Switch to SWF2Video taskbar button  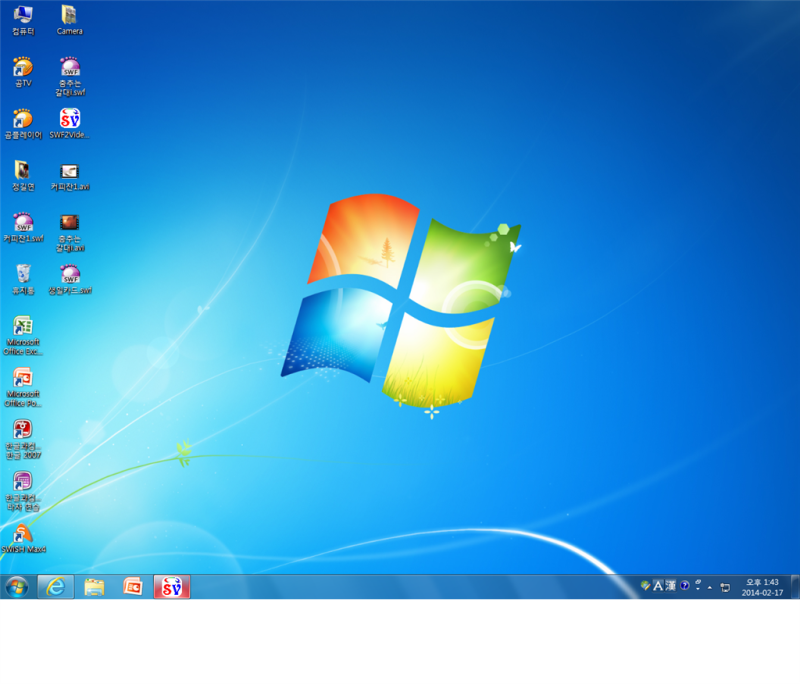[172, 587]
